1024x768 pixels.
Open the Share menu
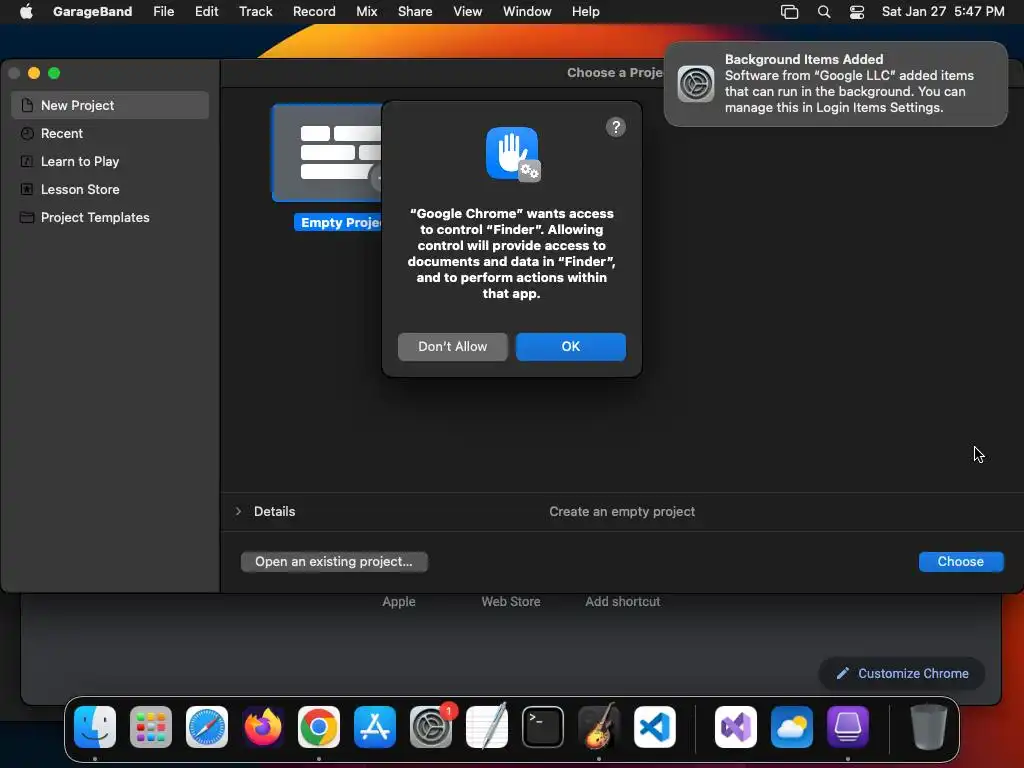[x=415, y=12]
